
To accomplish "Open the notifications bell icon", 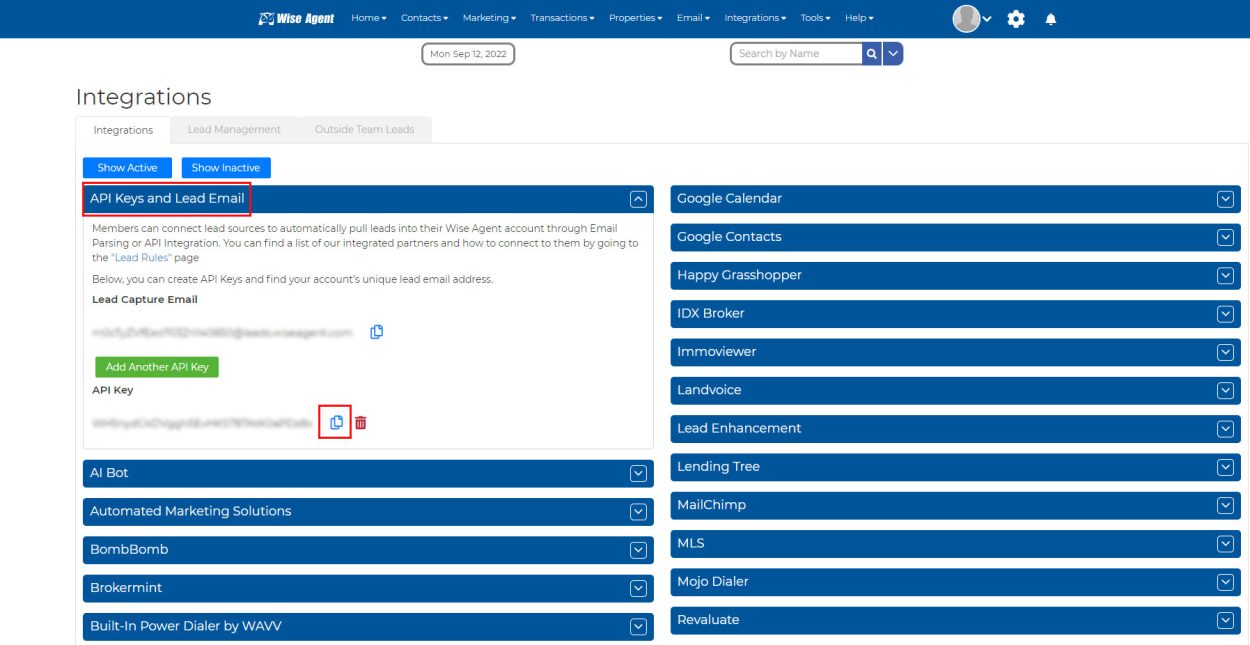I will pyautogui.click(x=1049, y=18).
